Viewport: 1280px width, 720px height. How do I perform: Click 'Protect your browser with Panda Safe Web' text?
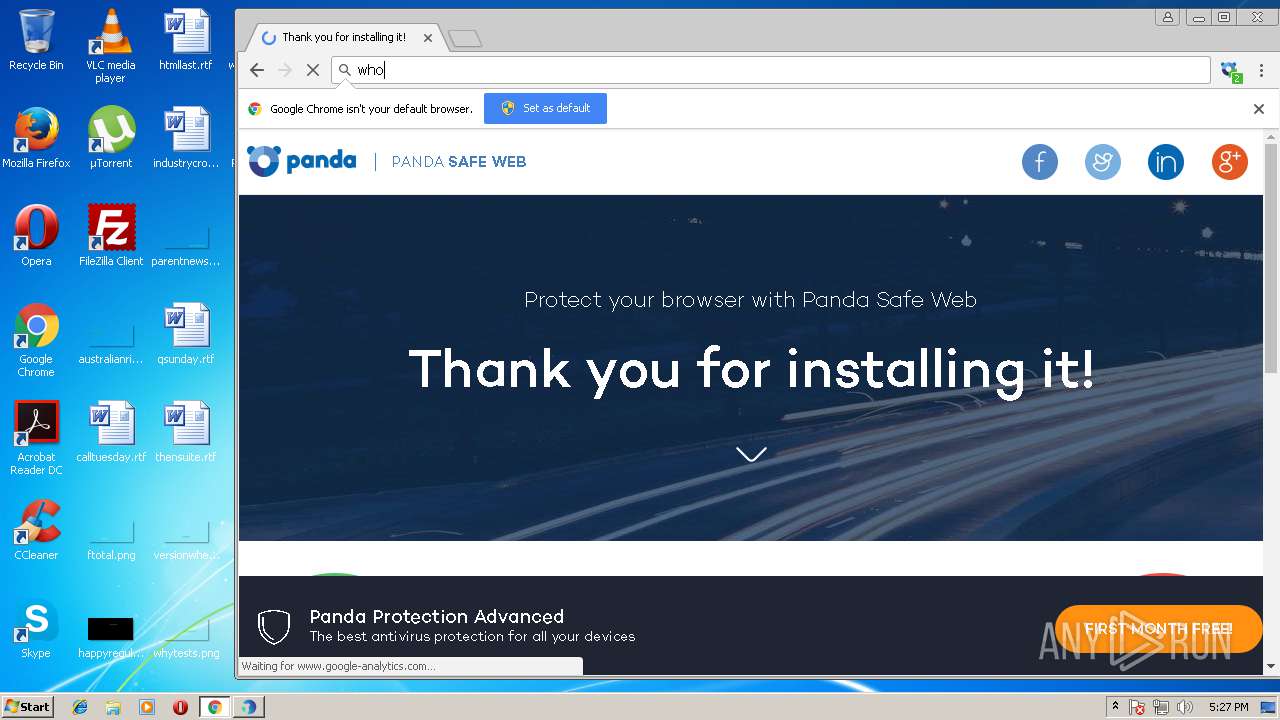[750, 300]
